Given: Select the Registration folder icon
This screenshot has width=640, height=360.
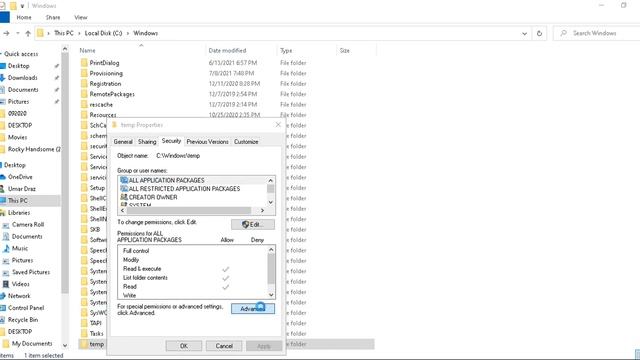Looking at the screenshot, I should (x=84, y=84).
